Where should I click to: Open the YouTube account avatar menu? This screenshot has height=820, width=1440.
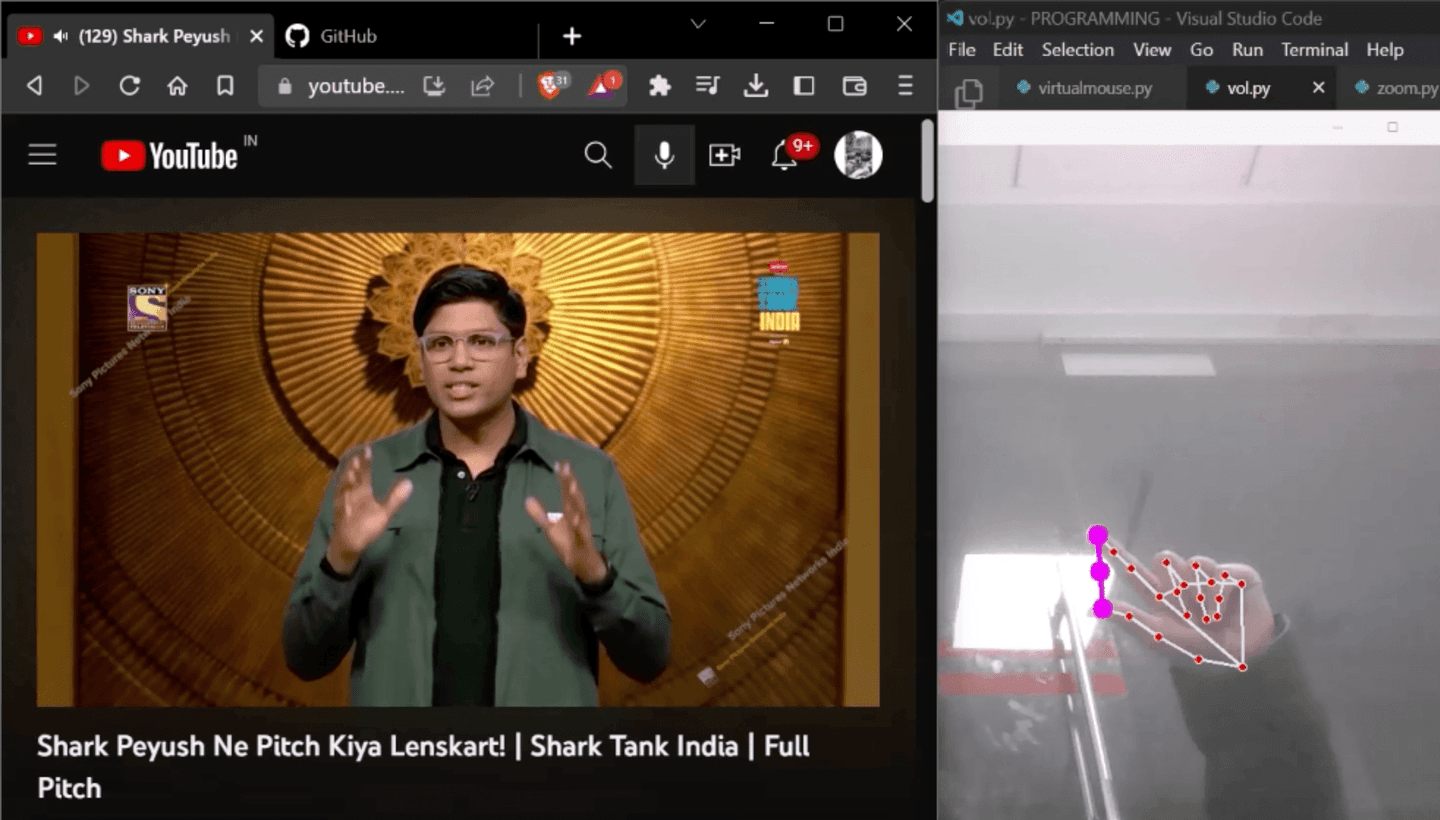click(858, 155)
